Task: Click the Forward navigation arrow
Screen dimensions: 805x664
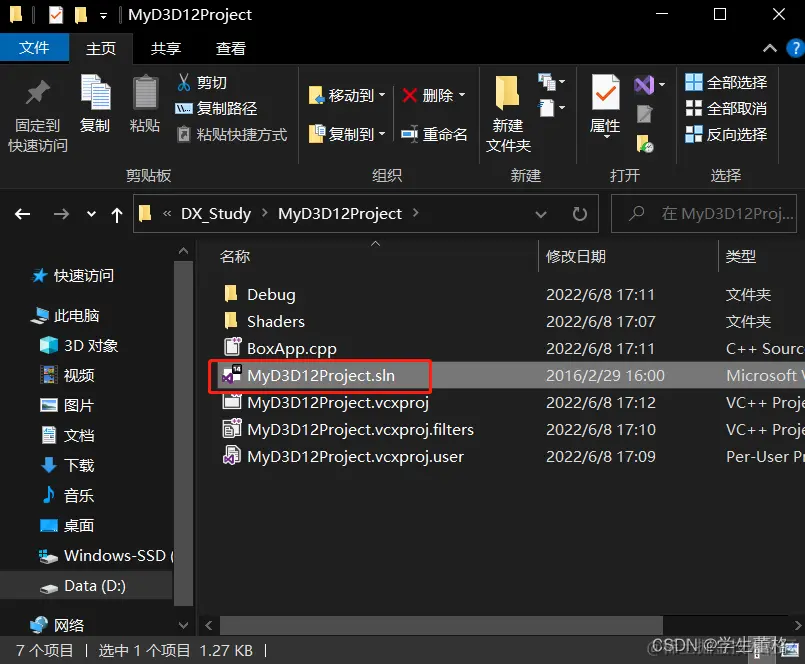Action: pos(61,214)
